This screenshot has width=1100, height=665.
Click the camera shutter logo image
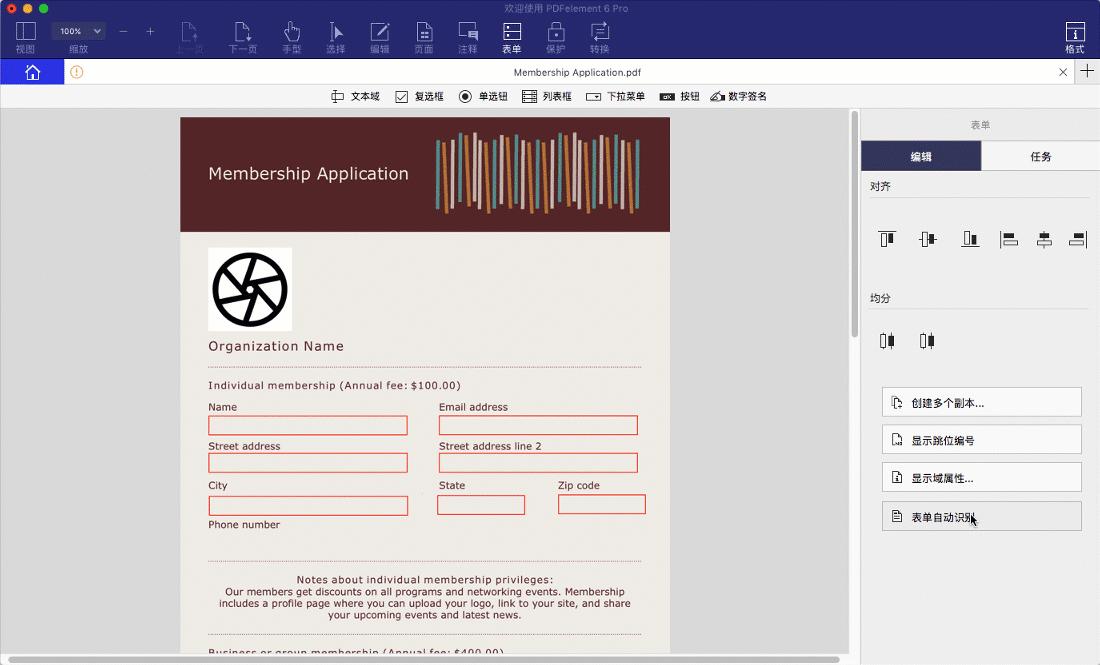[x=250, y=289]
